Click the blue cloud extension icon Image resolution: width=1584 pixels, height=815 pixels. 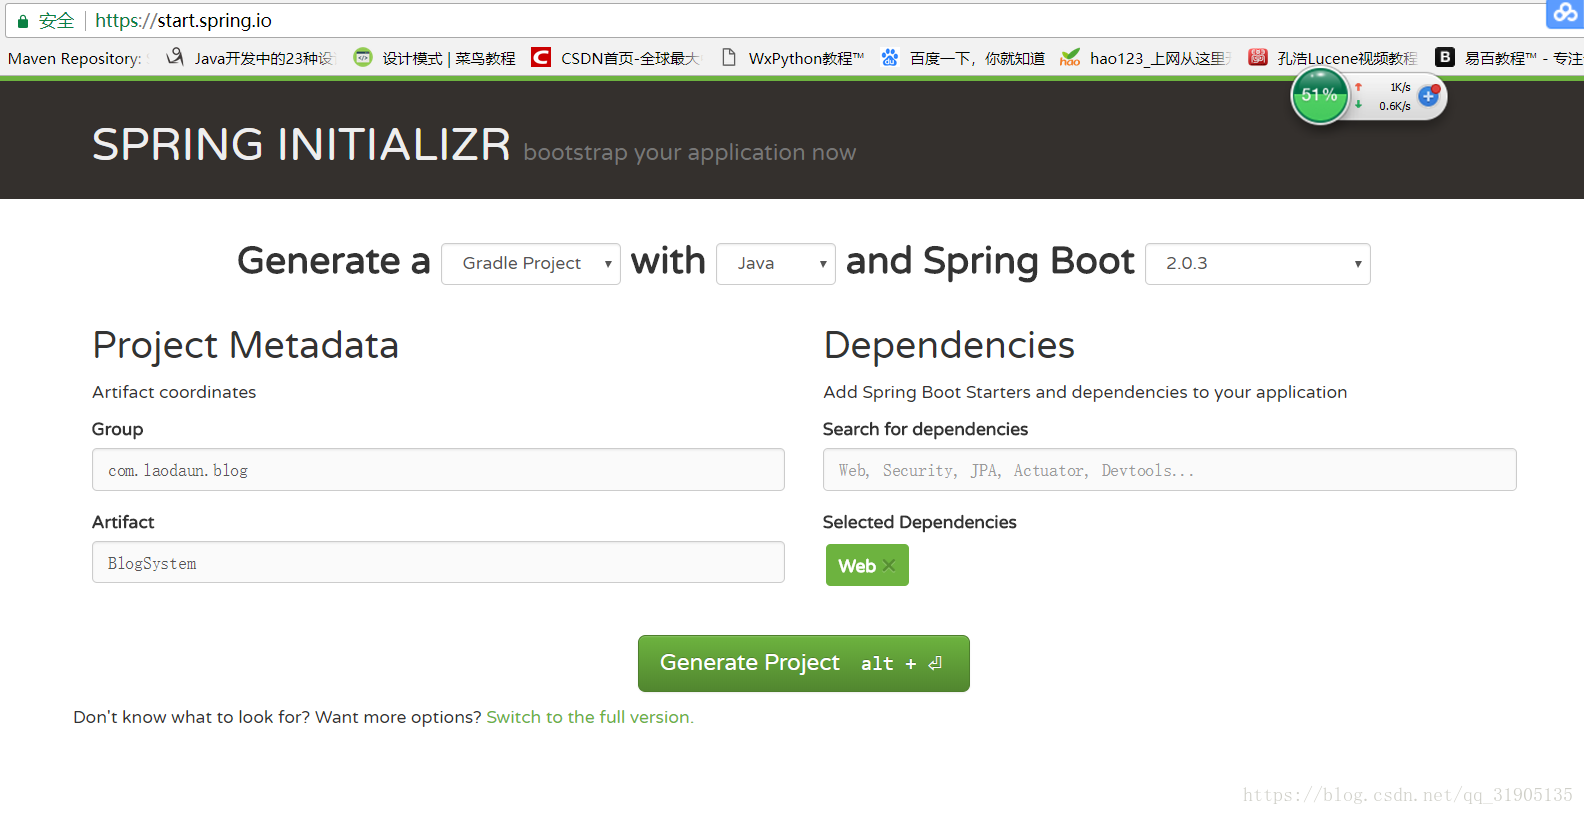pyautogui.click(x=1565, y=13)
